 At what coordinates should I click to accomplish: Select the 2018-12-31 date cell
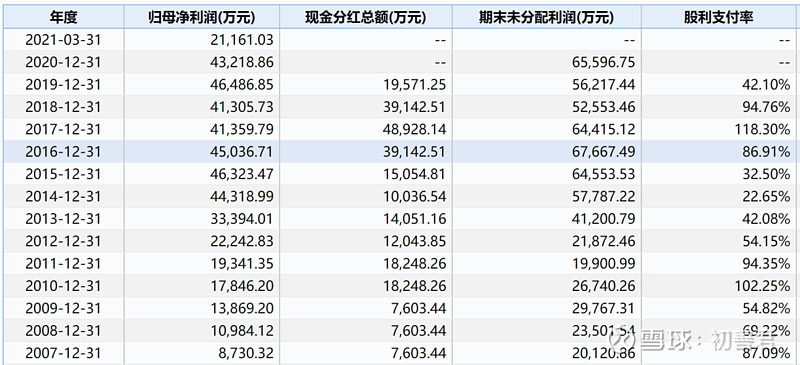(63, 107)
